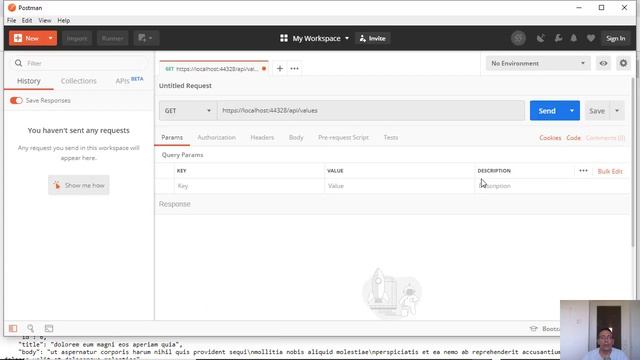Open the My Workspace switcher
640x360 pixels.
click(x=314, y=38)
